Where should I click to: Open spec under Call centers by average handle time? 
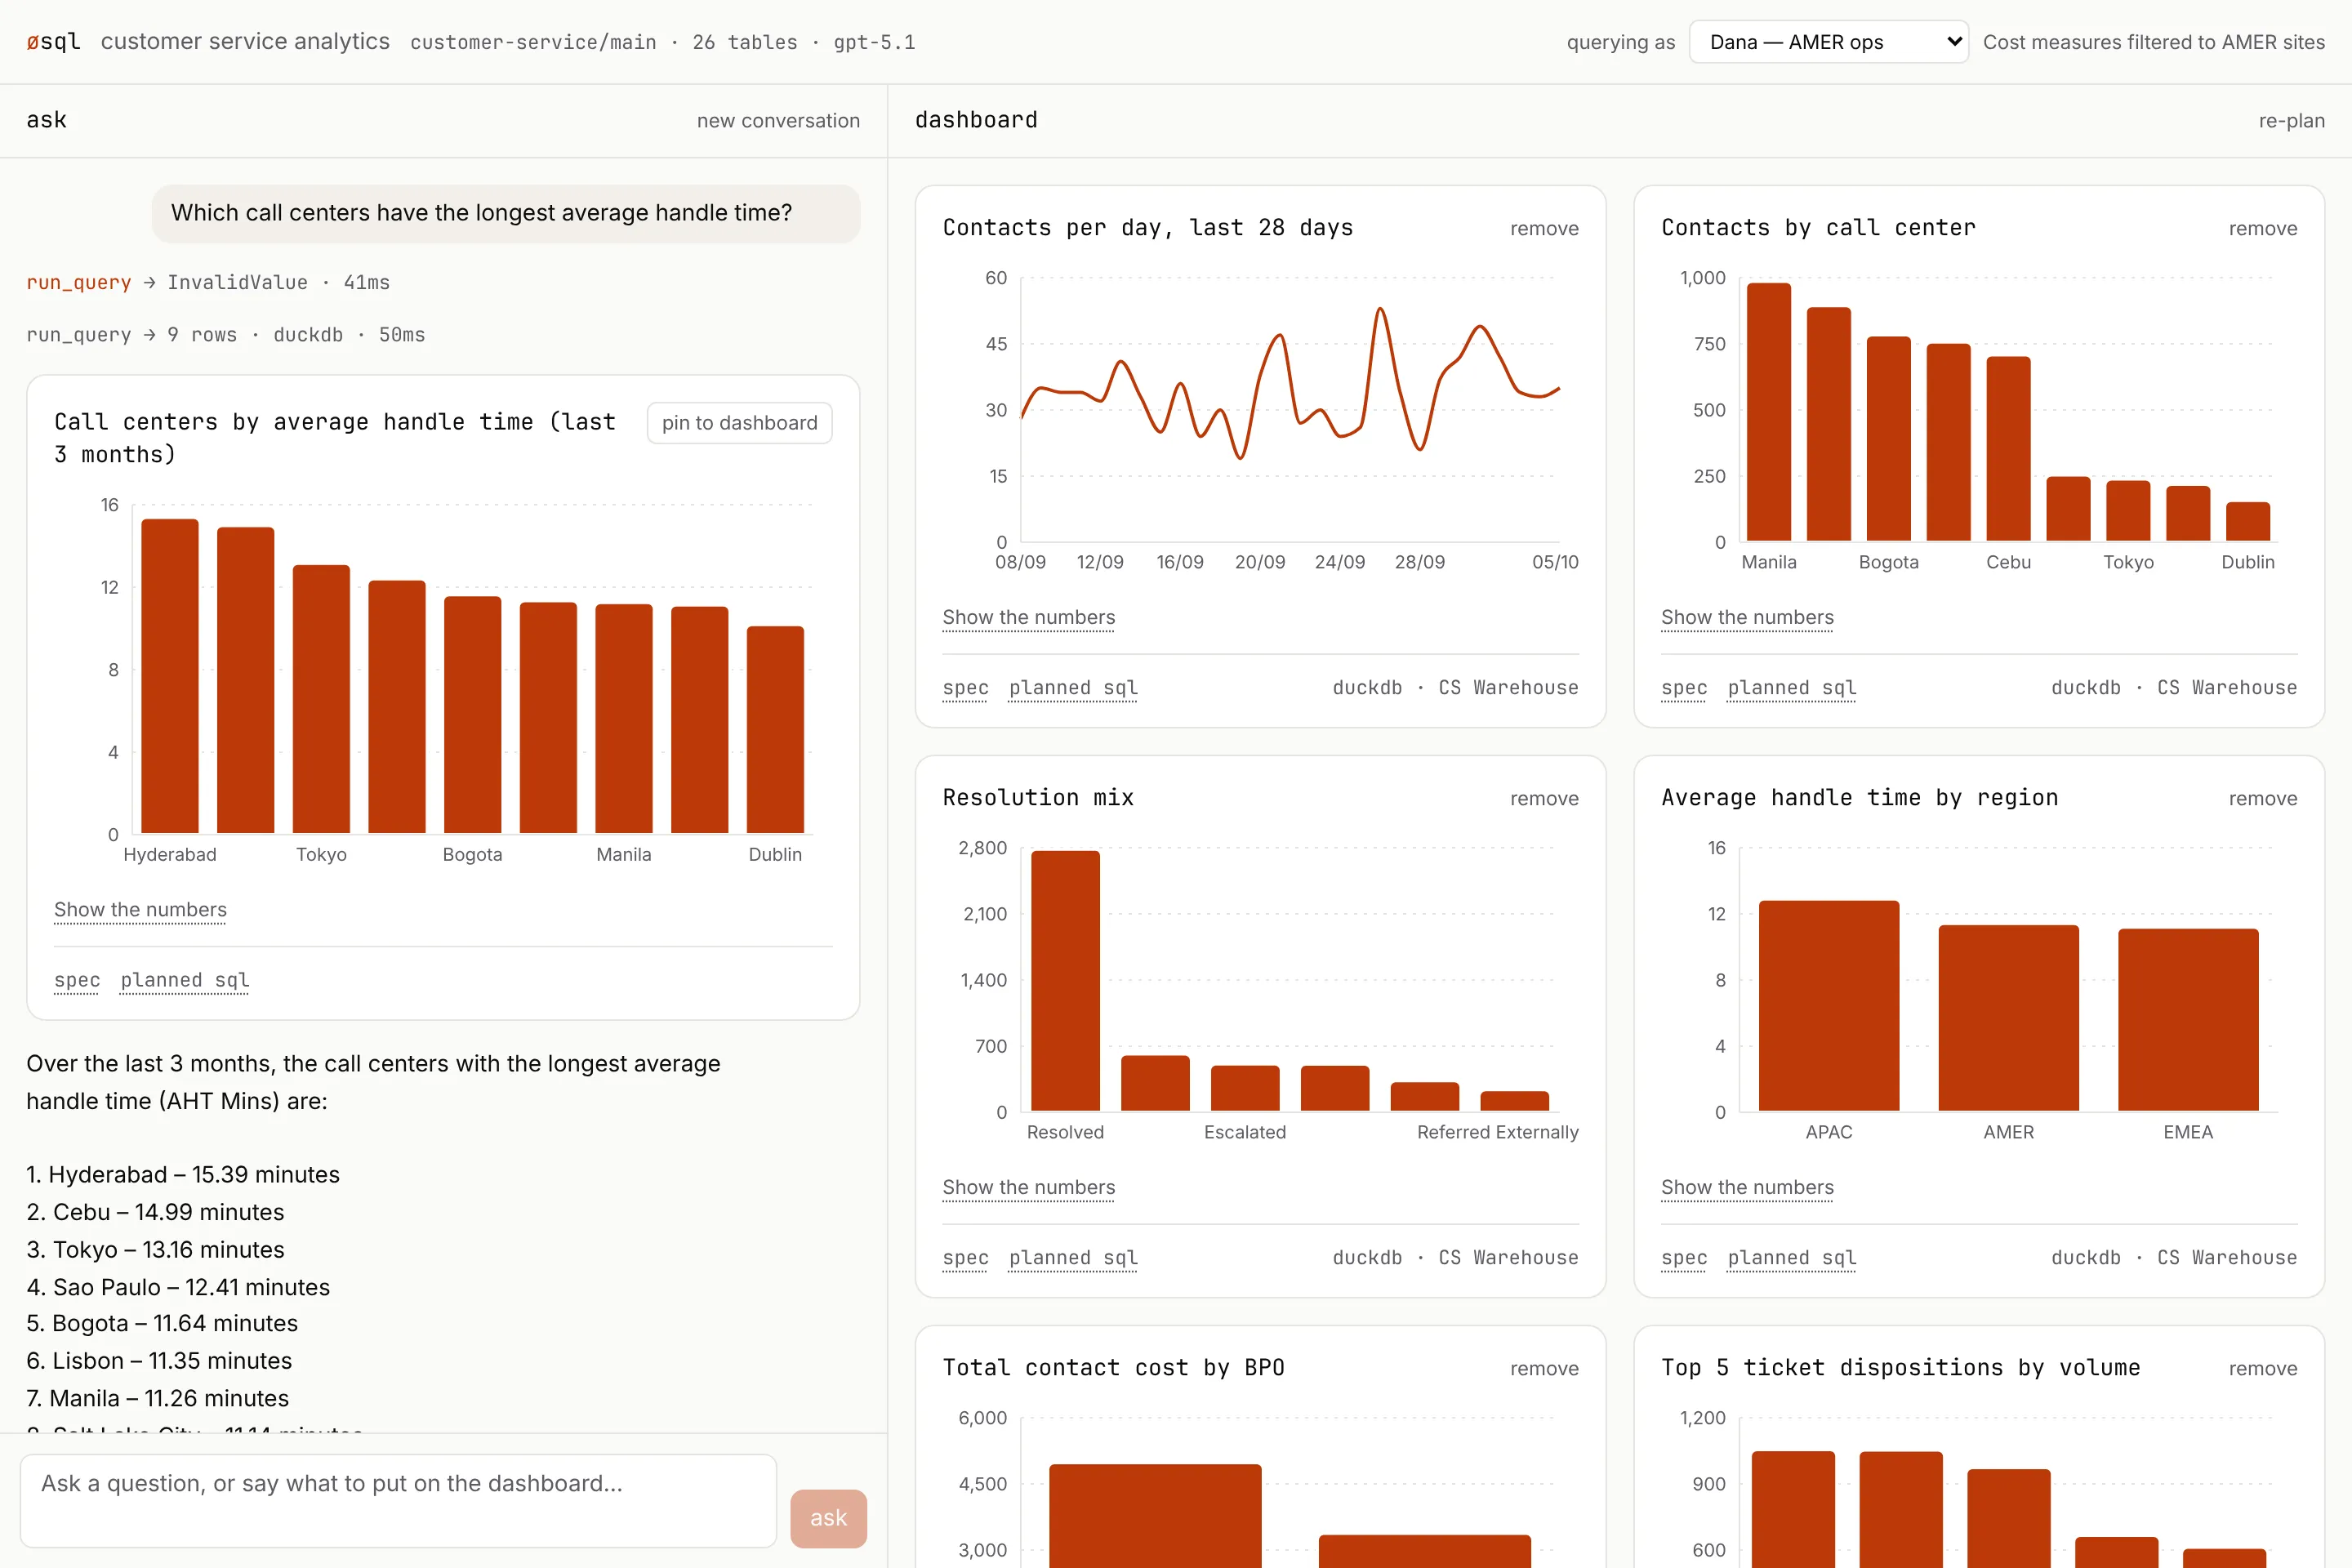click(77, 980)
